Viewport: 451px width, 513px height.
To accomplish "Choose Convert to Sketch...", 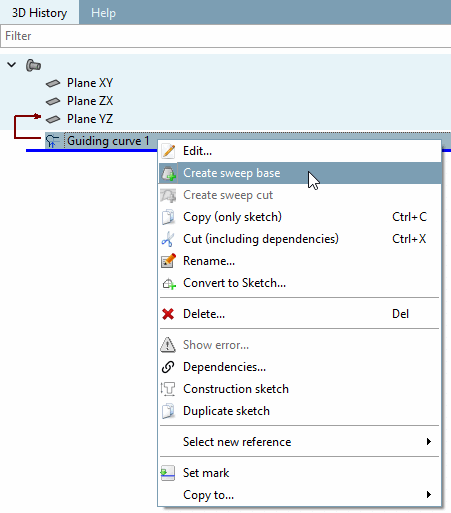I will pos(300,283).
